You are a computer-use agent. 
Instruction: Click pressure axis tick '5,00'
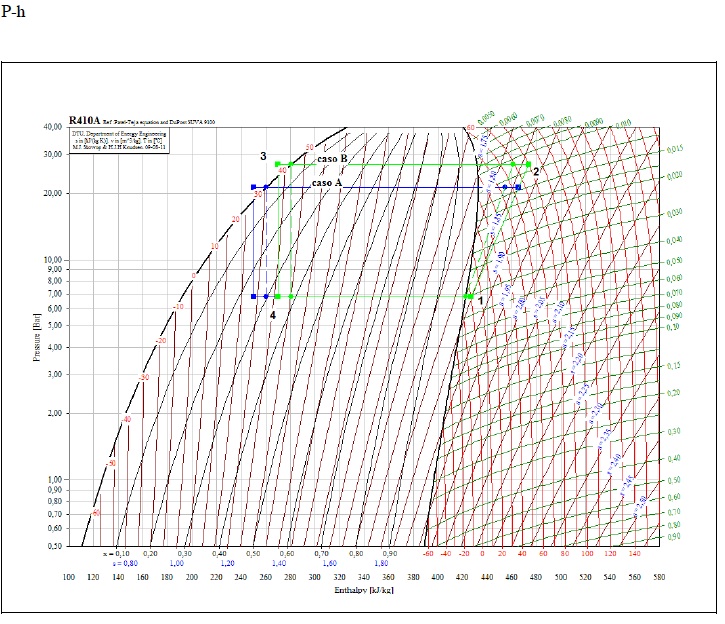tap(55, 325)
